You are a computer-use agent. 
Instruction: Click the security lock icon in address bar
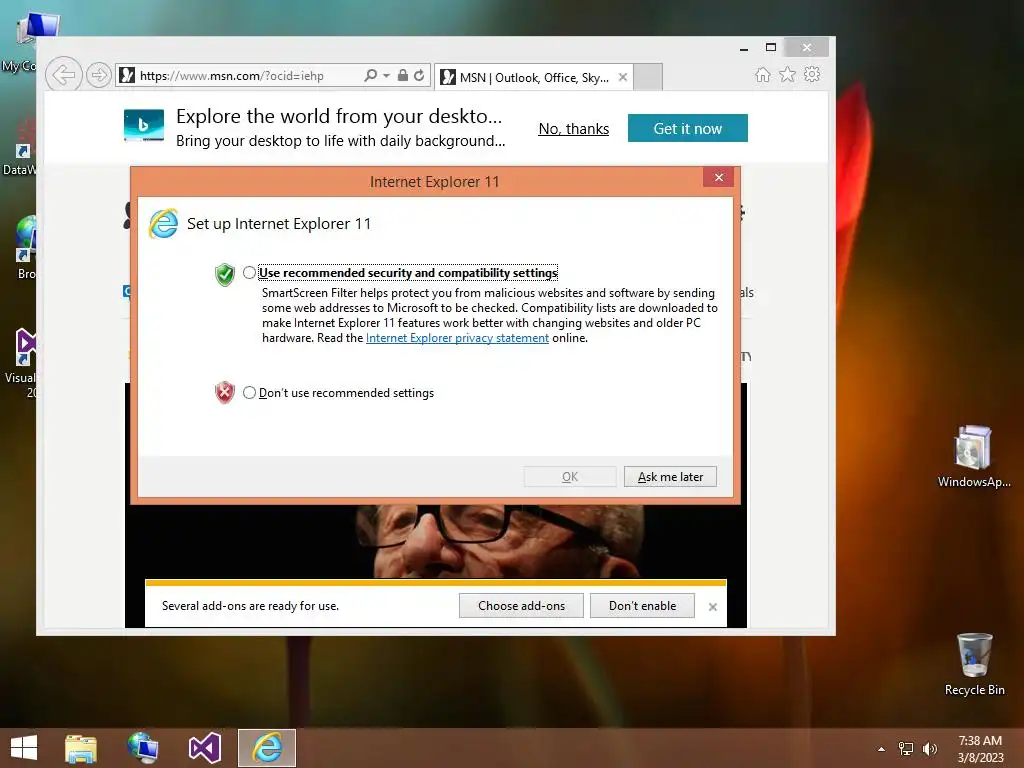(403, 76)
